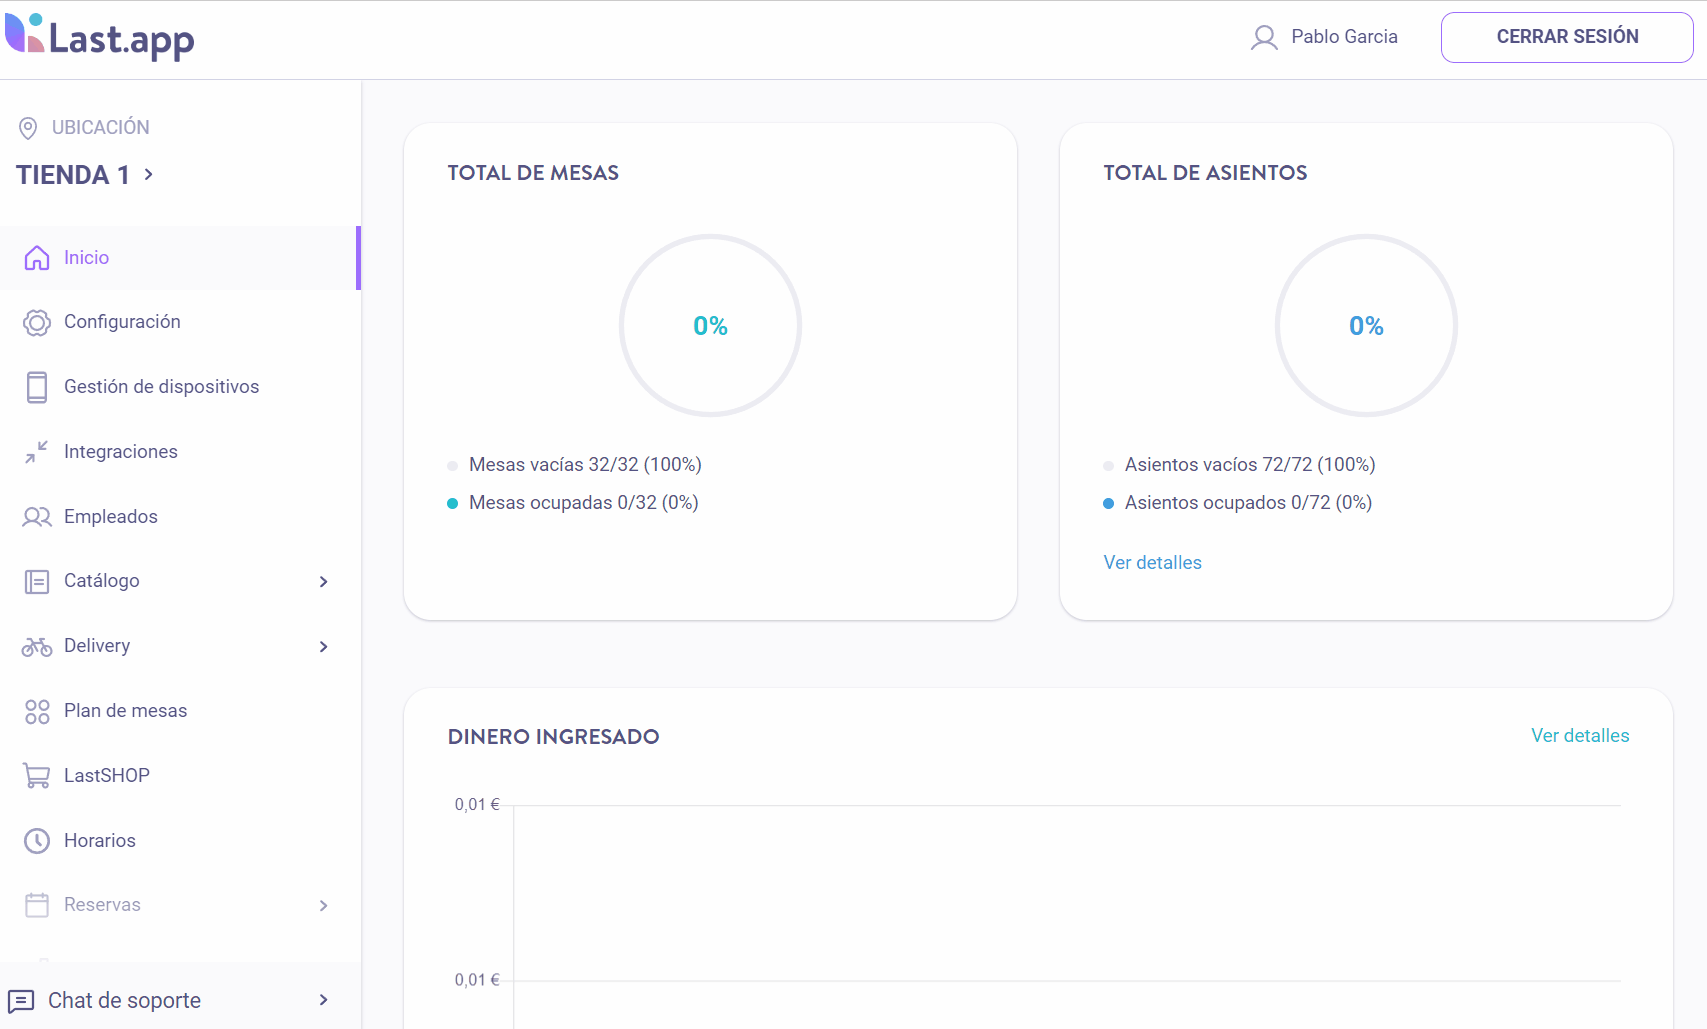Expand the Chat de soporte arrow
This screenshot has height=1029, width=1707.
[x=323, y=1000]
